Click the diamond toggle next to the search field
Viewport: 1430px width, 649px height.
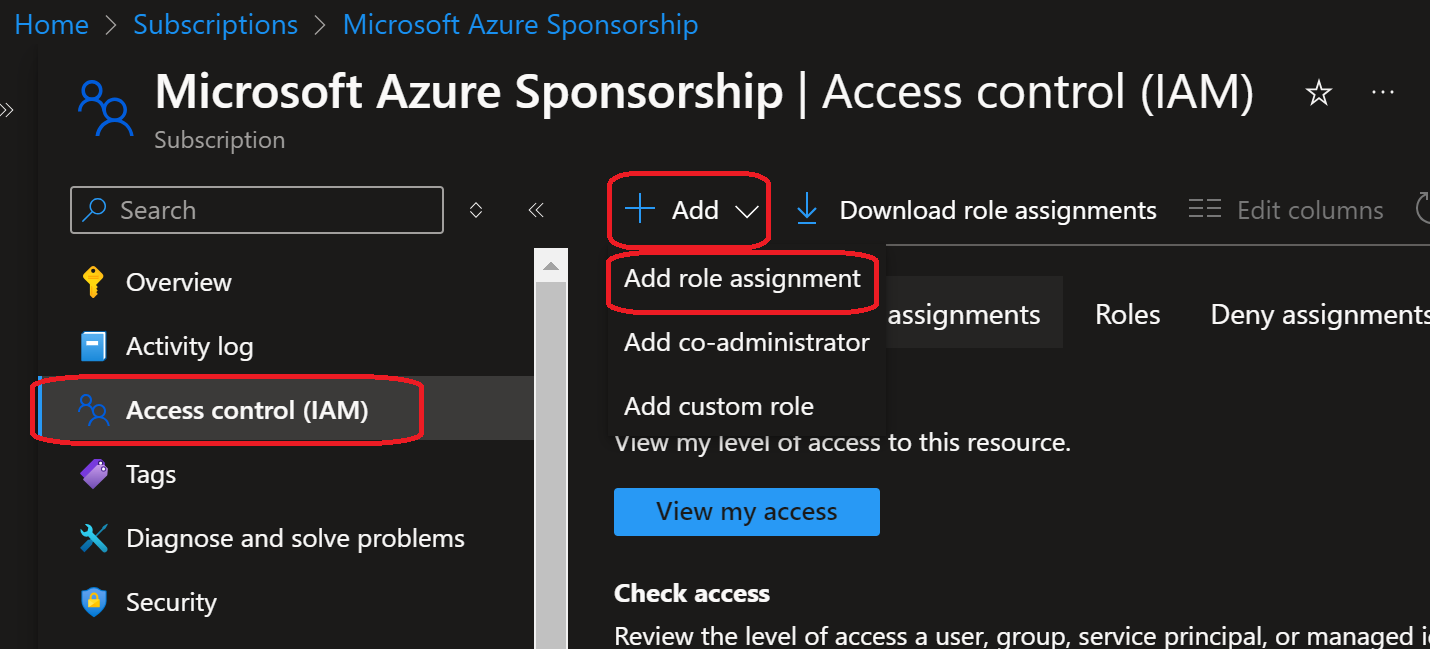tap(476, 209)
